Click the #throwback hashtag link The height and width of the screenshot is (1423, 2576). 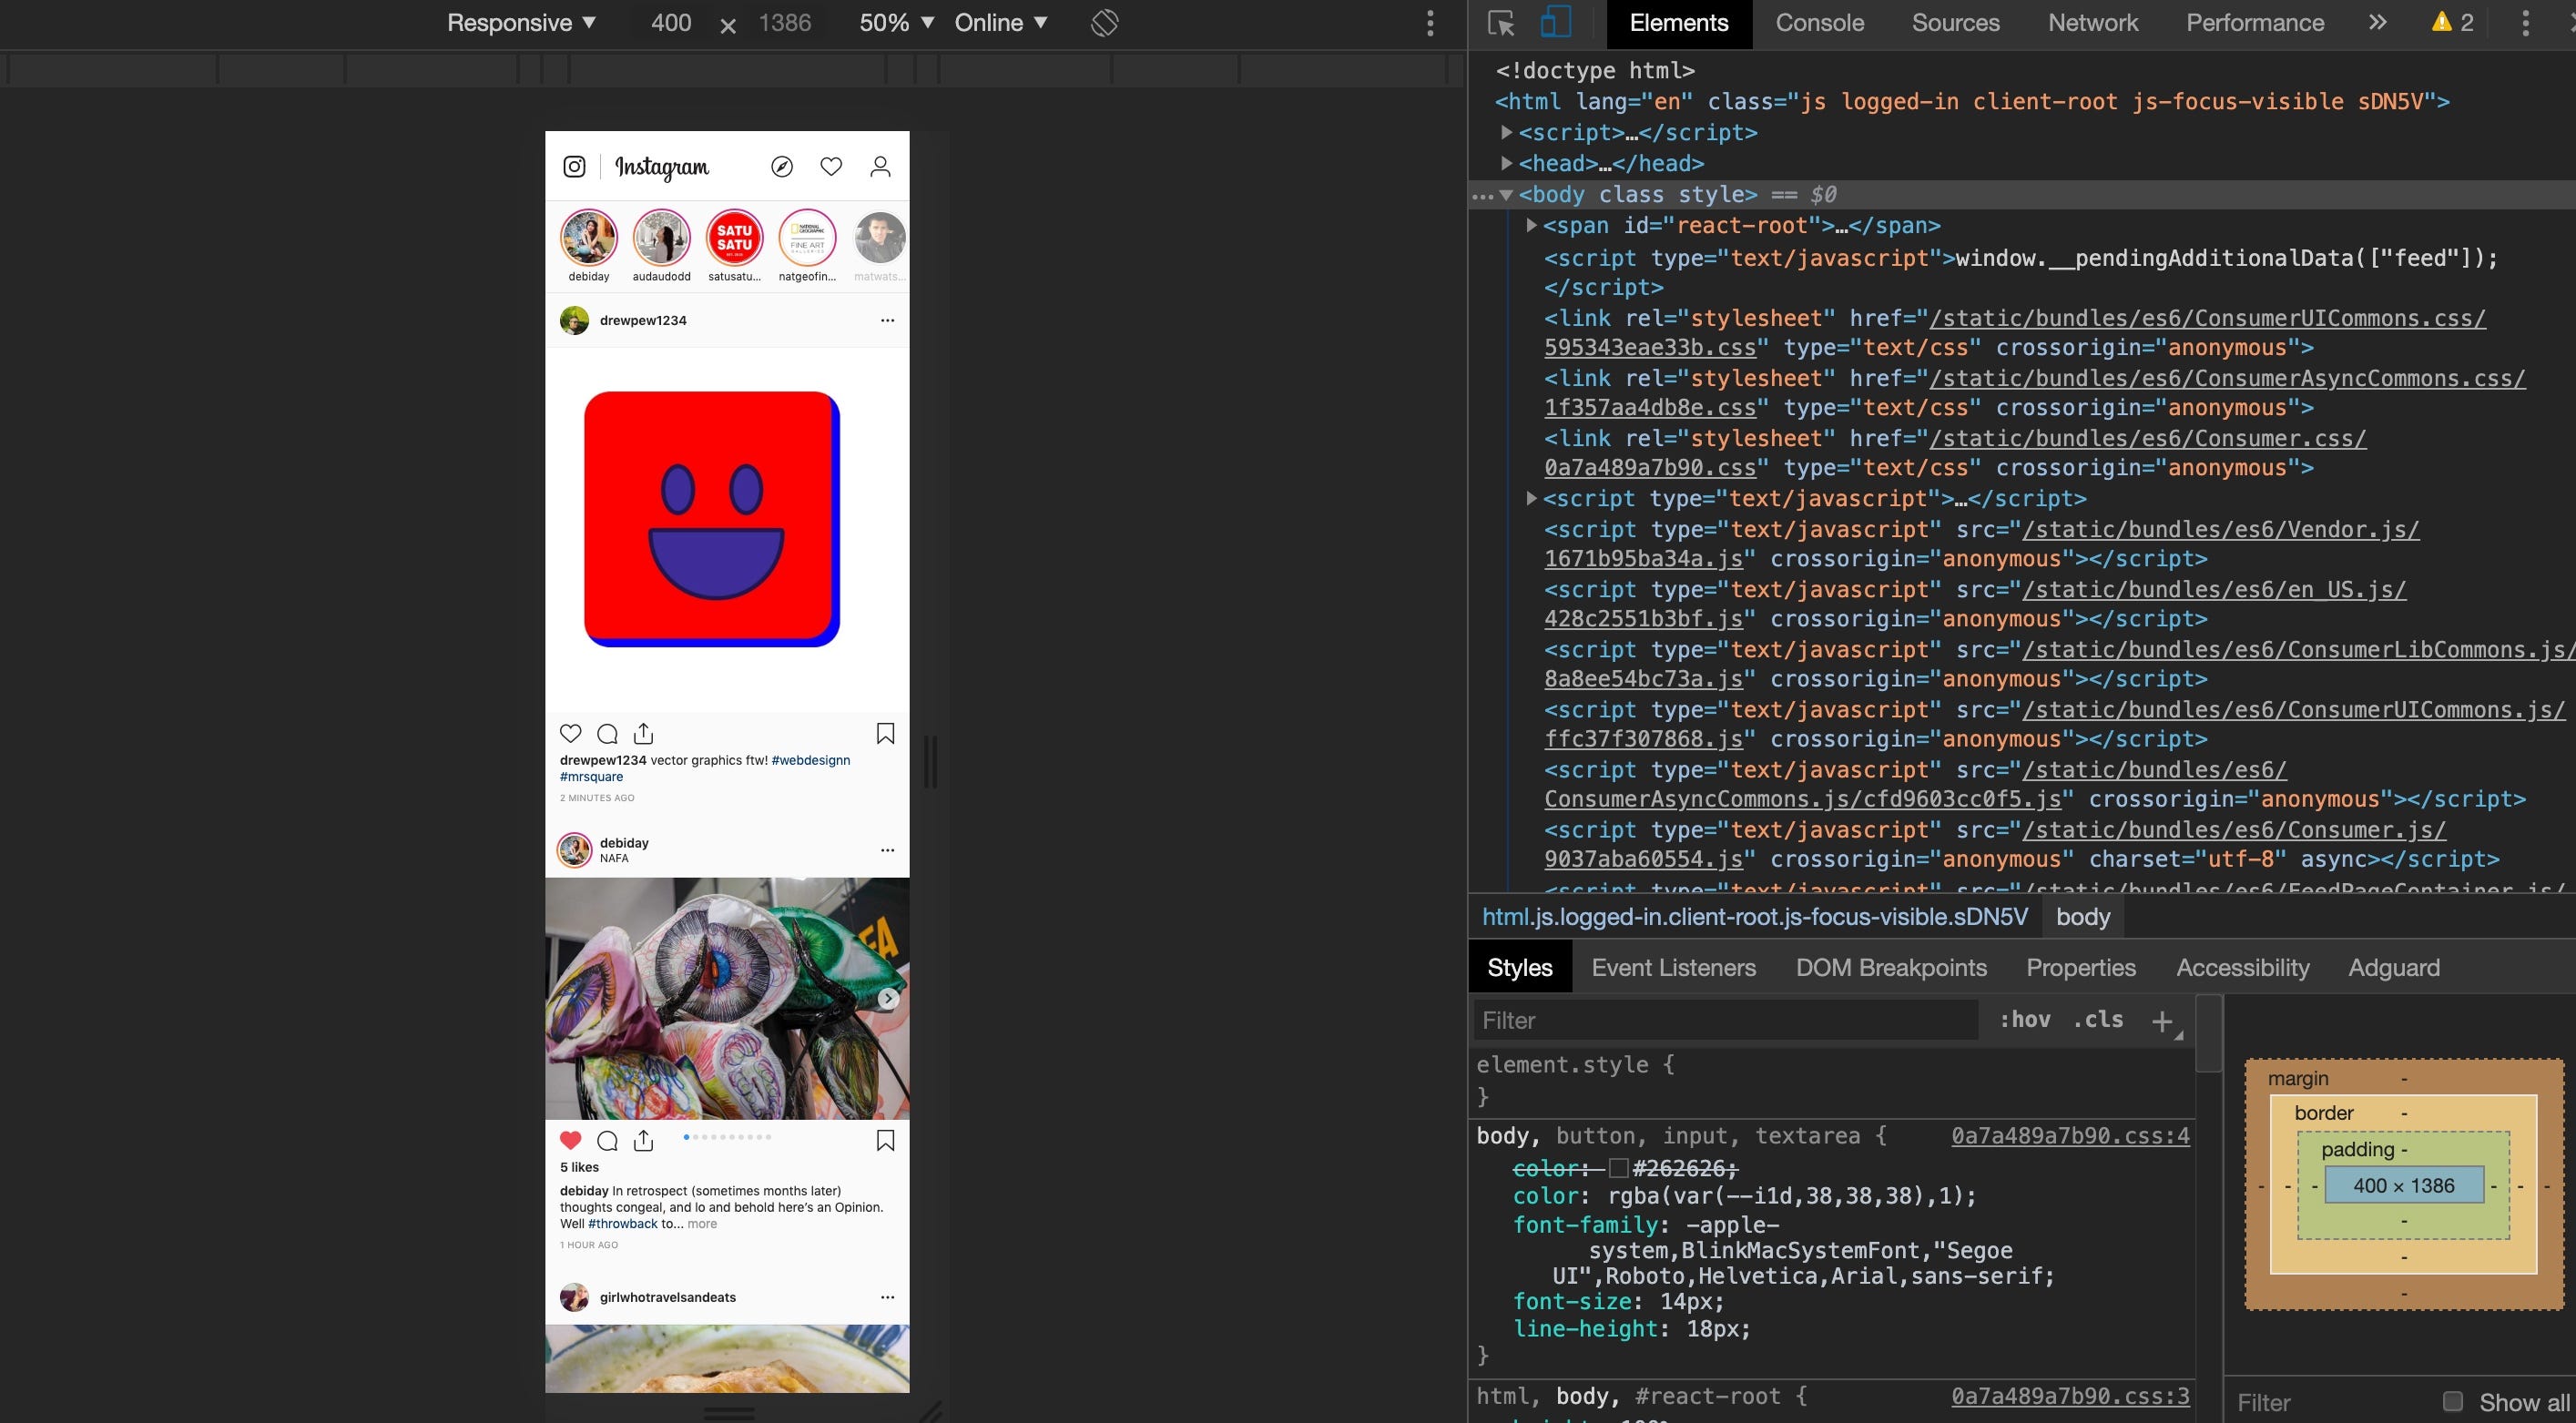coord(623,1224)
